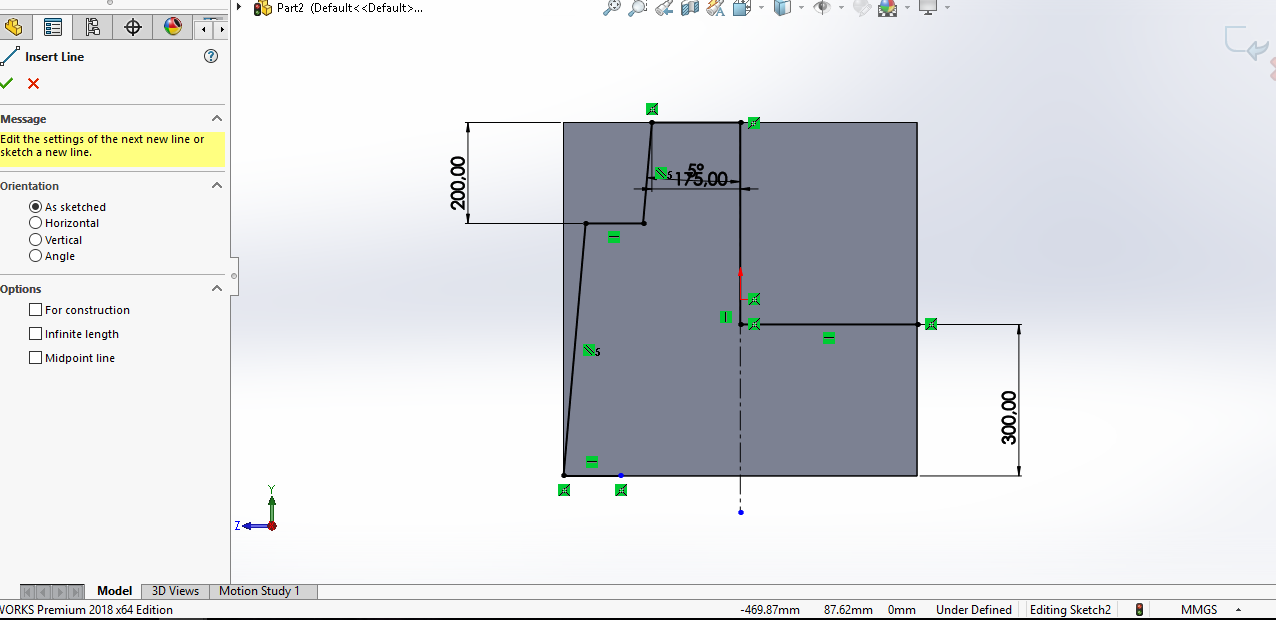Open the ConfigurationManager tab
1276x620 pixels.
[93, 27]
